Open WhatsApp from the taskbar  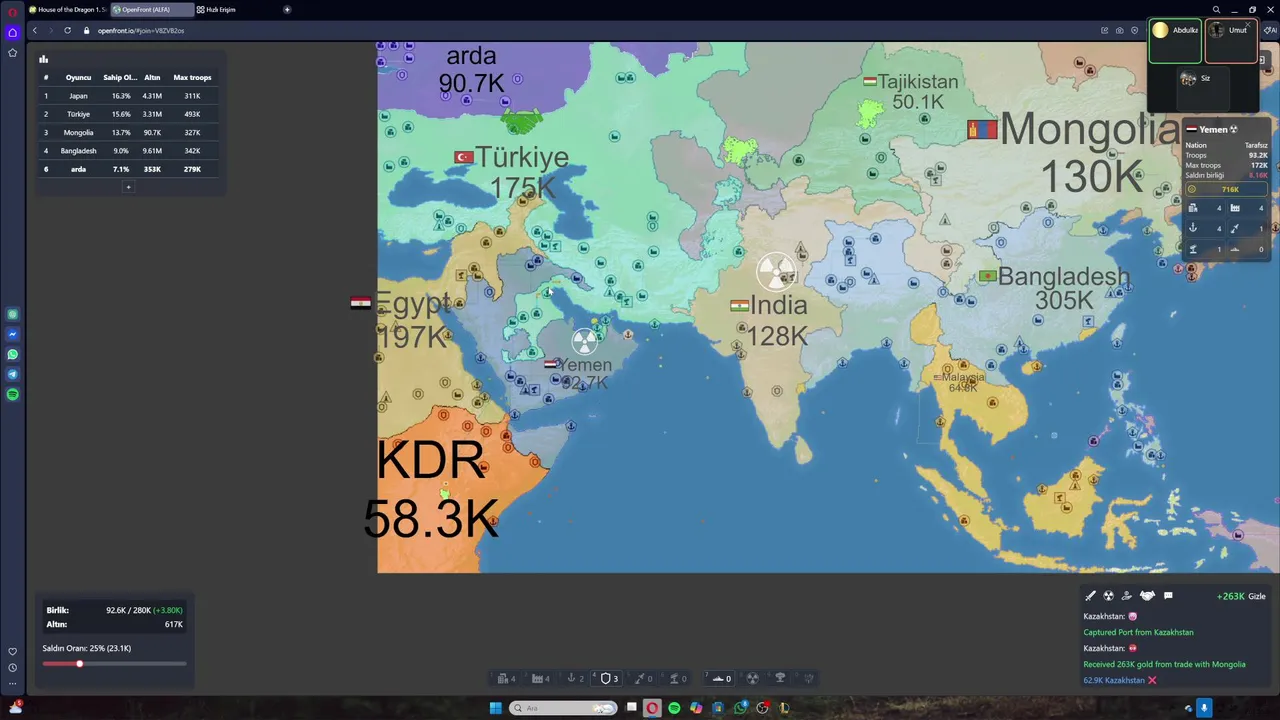click(740, 708)
